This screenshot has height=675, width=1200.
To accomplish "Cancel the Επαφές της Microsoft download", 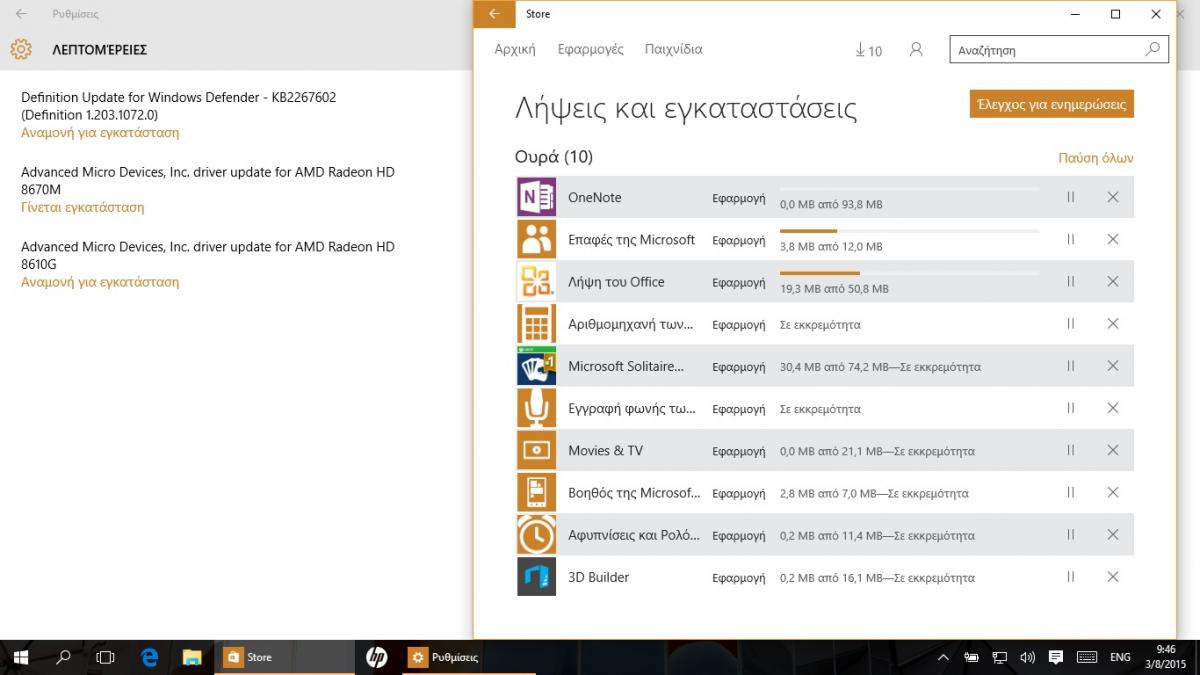I will click(x=1112, y=240).
